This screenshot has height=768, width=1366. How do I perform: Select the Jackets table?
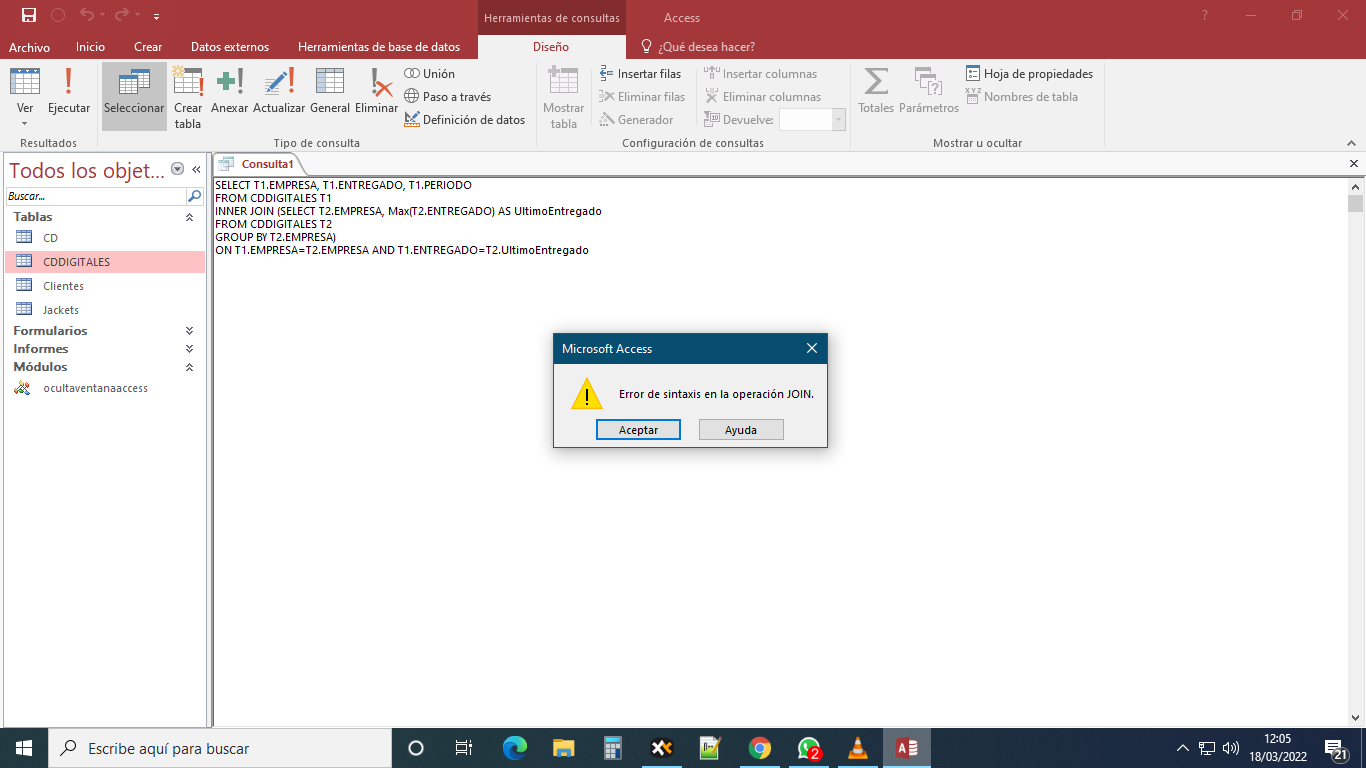[x=105, y=310]
